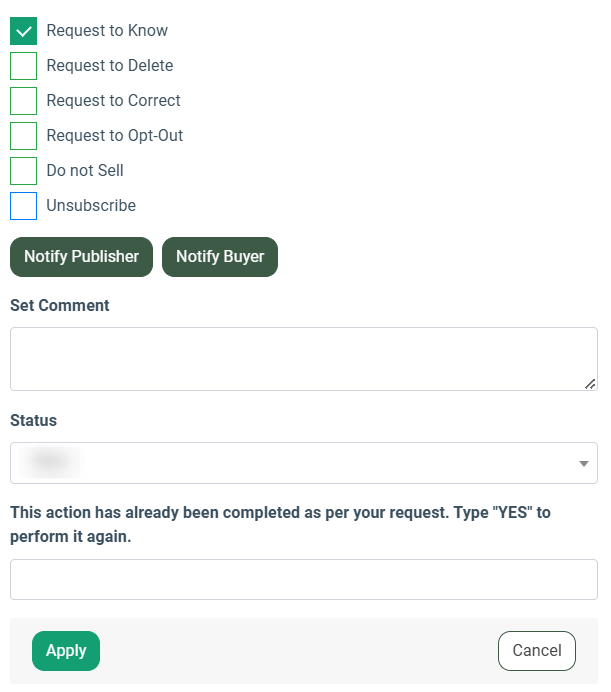
Task: Open the Status dropdown
Action: (x=303, y=463)
